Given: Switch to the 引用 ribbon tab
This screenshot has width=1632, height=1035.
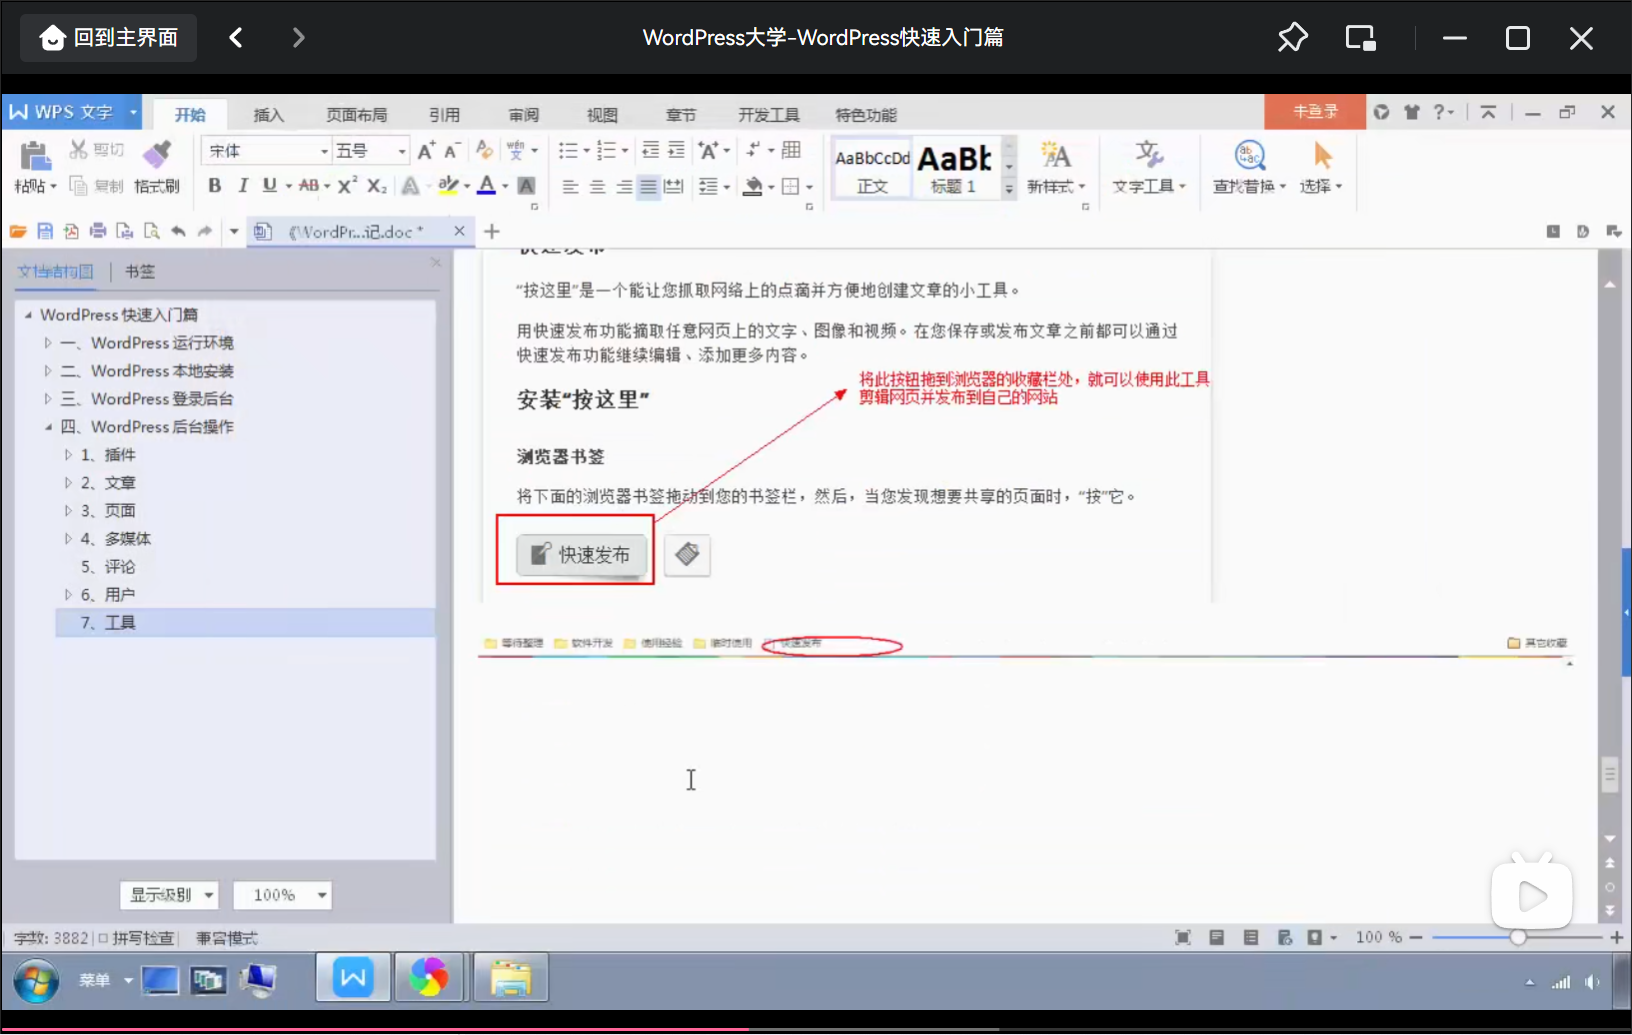Looking at the screenshot, I should click(x=444, y=115).
